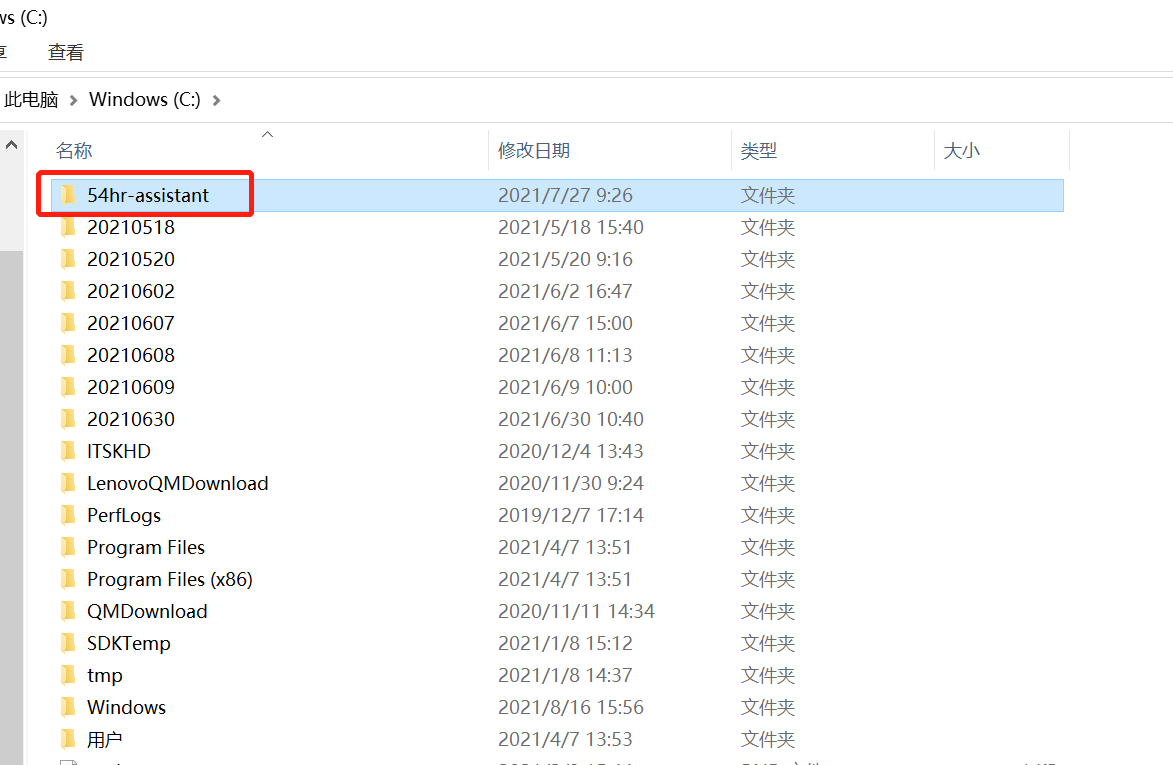Click the 20210607 folder icon
The height and width of the screenshot is (765, 1173).
click(68, 323)
